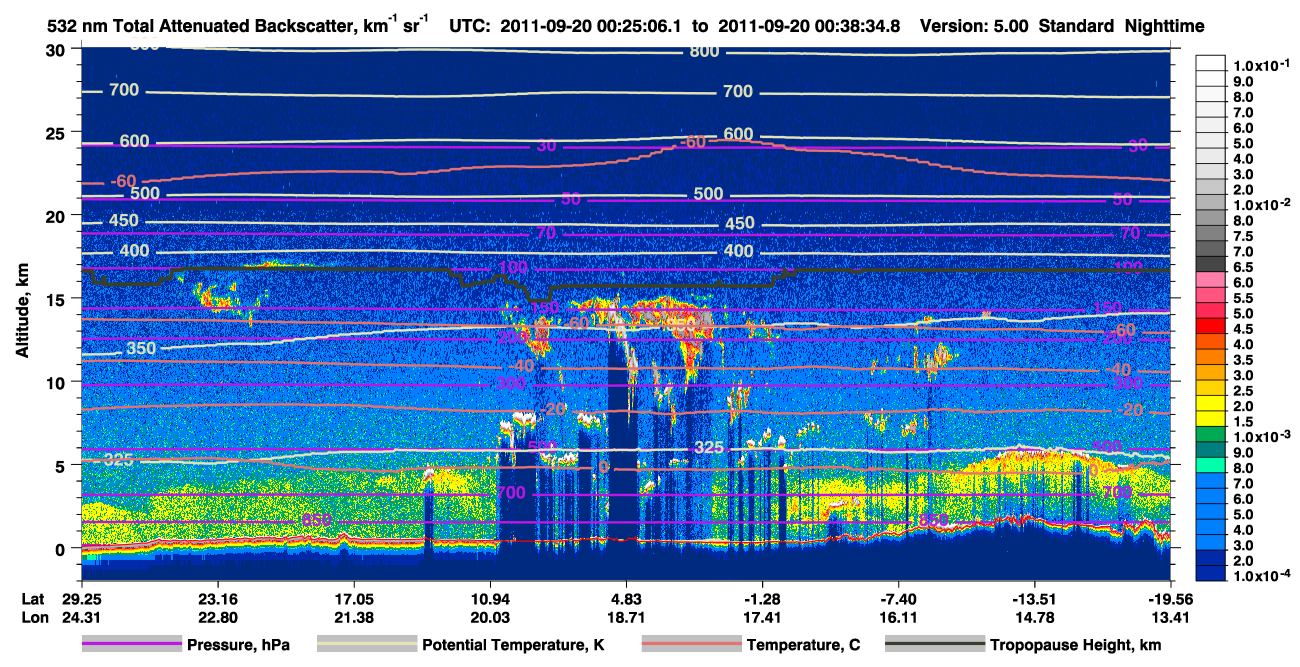Click the altitude tick label '30'
Screen dimensions: 1300x667
(57, 50)
